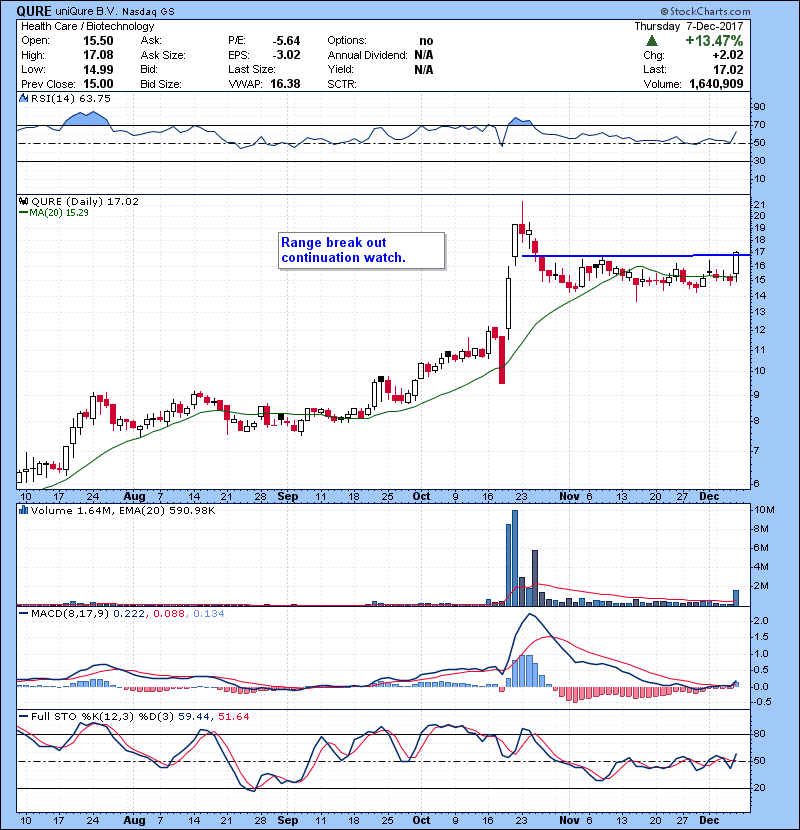Screen dimensions: 800x830
Task: Select the Low value 14.99
Action: point(98,69)
